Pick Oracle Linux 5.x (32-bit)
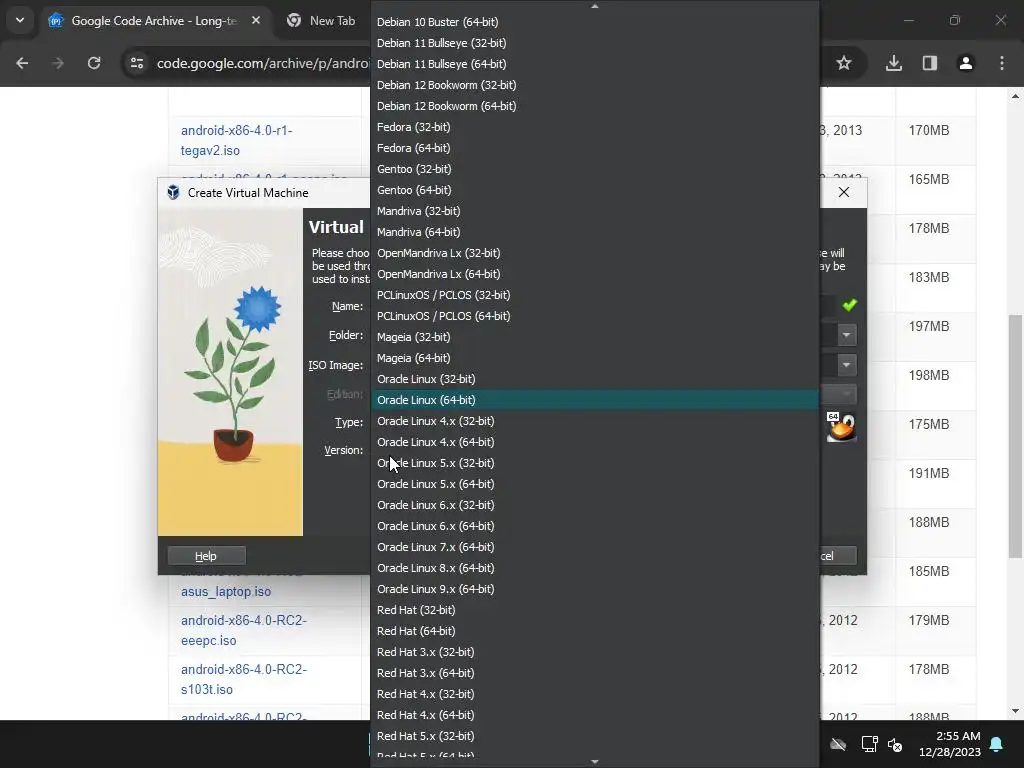The image size is (1024, 768). [595, 463]
